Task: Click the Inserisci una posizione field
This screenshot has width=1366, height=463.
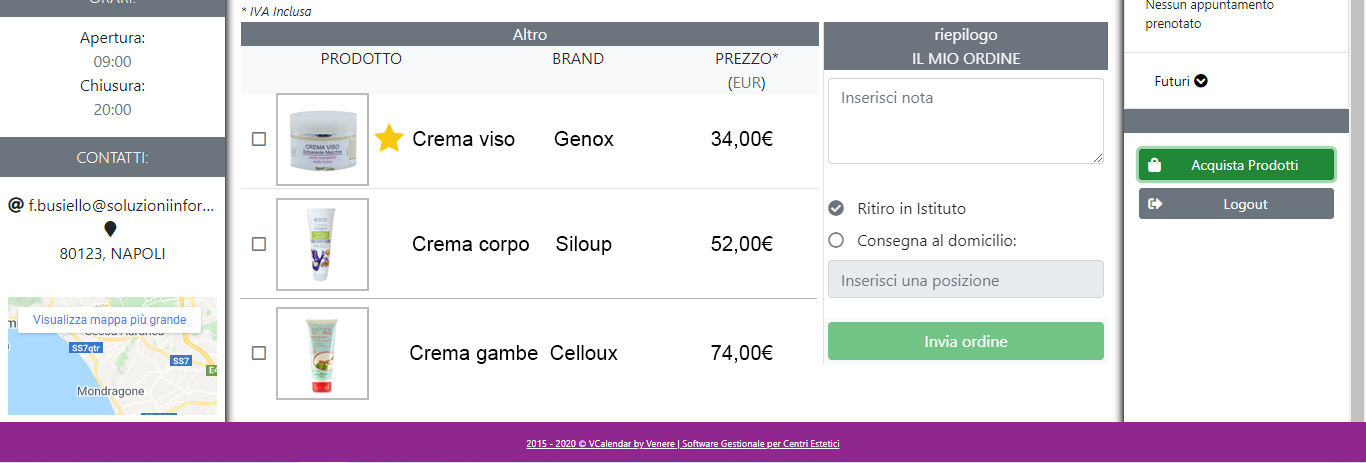Action: [x=966, y=279]
